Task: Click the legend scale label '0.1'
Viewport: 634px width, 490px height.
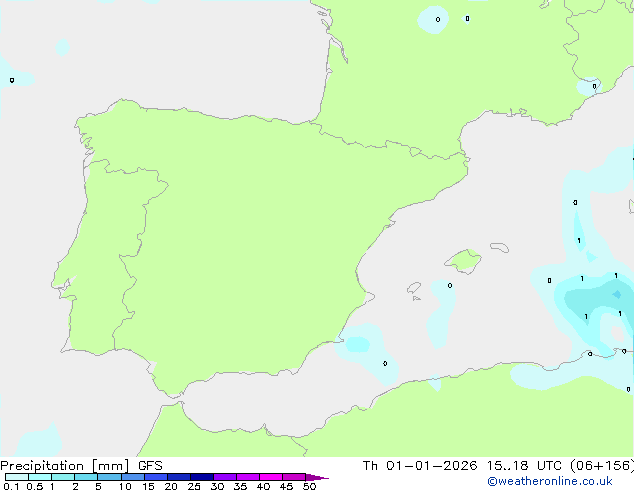Action: [x=11, y=486]
